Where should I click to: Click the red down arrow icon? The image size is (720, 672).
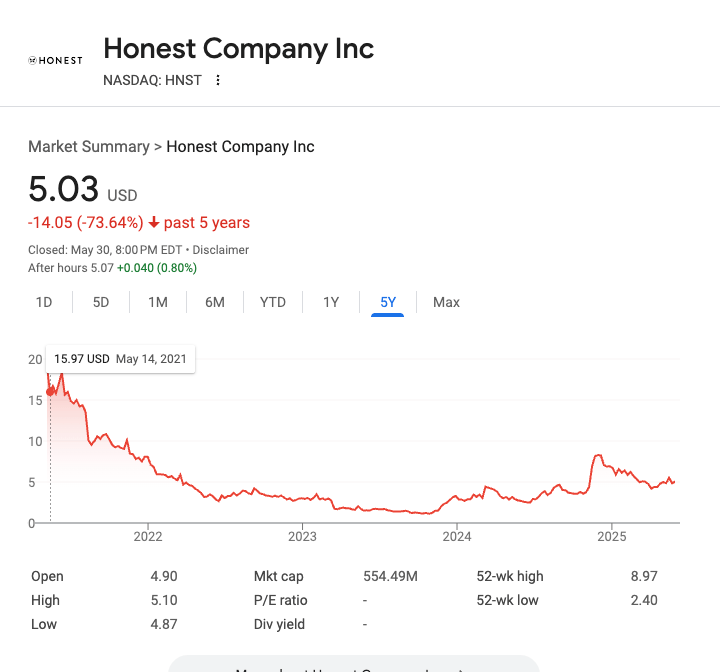[154, 223]
